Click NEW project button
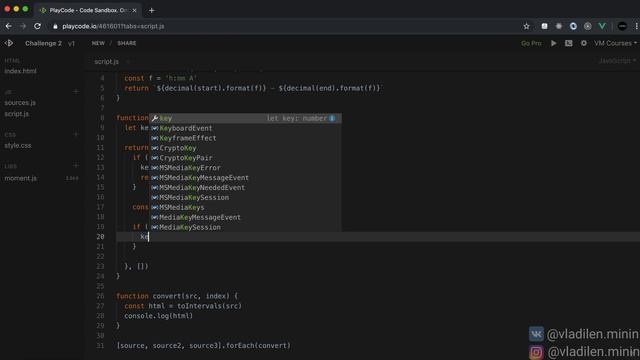The width and height of the screenshot is (640, 360). coord(98,43)
